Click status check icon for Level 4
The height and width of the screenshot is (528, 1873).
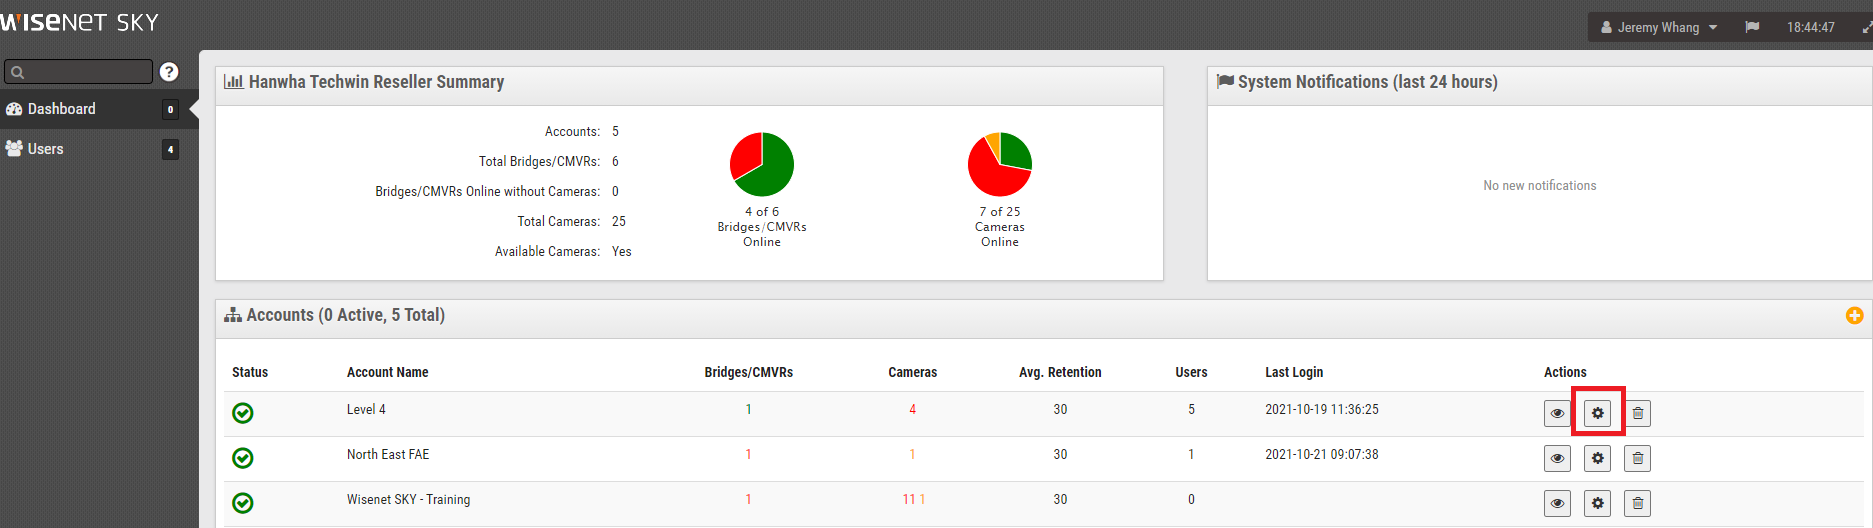243,413
